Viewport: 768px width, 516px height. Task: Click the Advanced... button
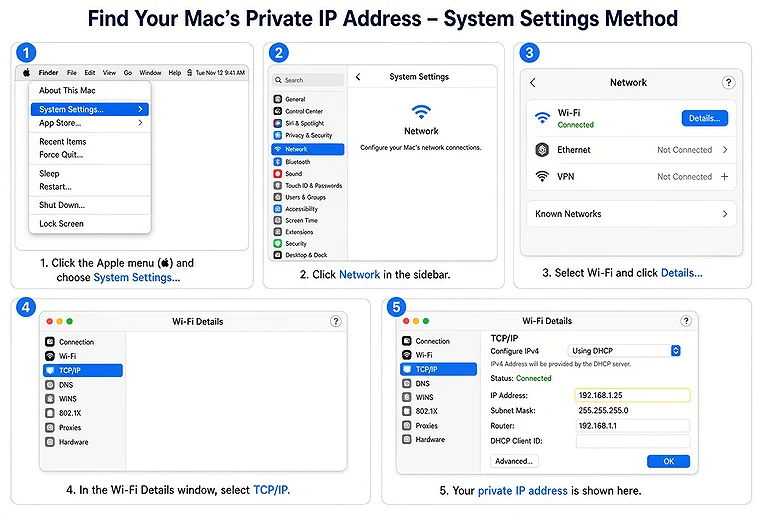click(x=514, y=461)
